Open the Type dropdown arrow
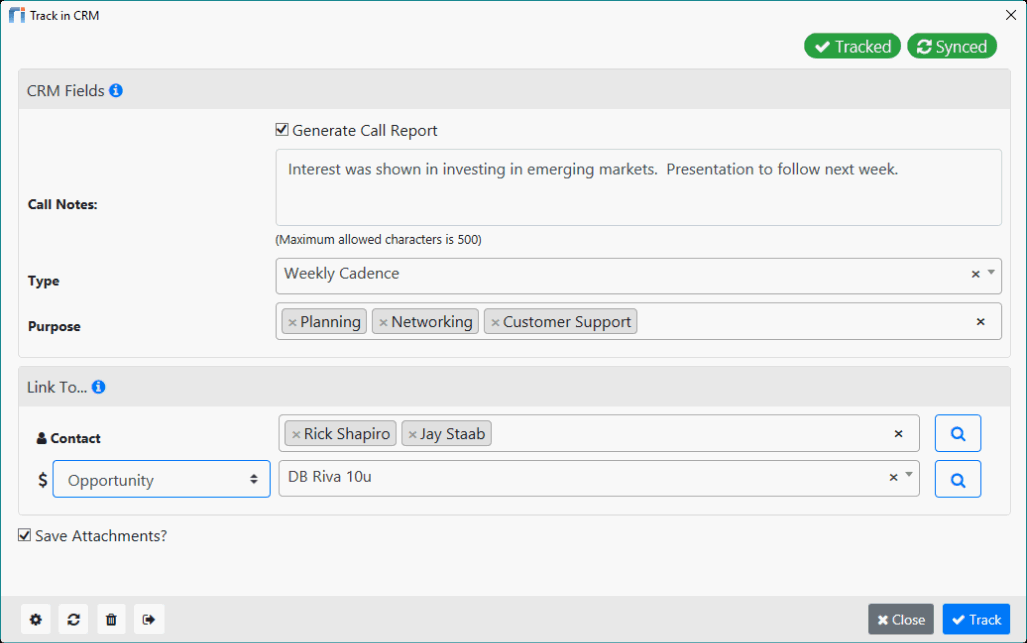 (991, 272)
